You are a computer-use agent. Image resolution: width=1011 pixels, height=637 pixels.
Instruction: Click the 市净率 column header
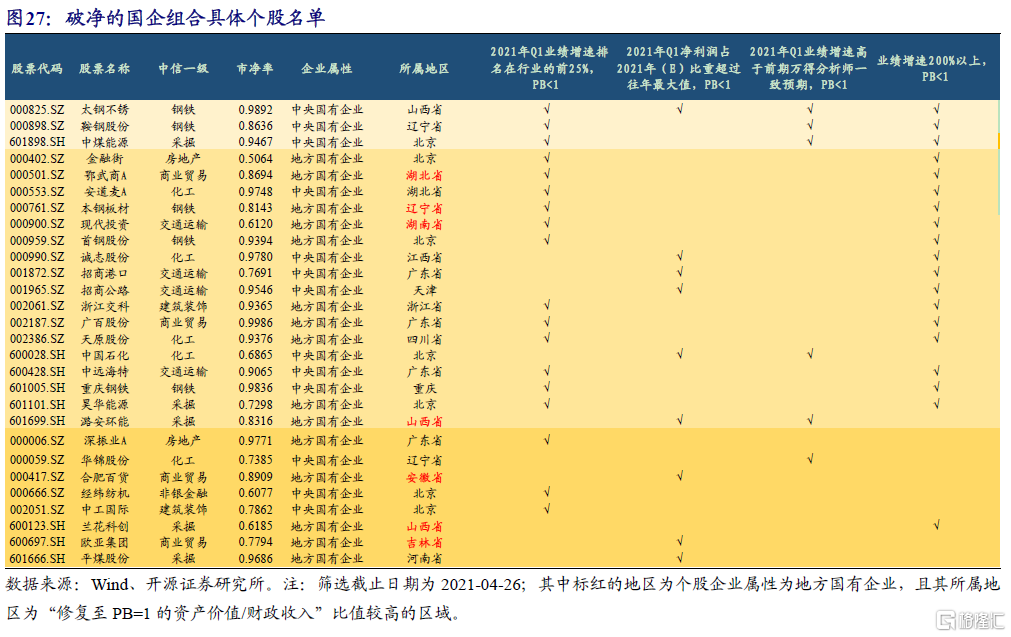[255, 68]
